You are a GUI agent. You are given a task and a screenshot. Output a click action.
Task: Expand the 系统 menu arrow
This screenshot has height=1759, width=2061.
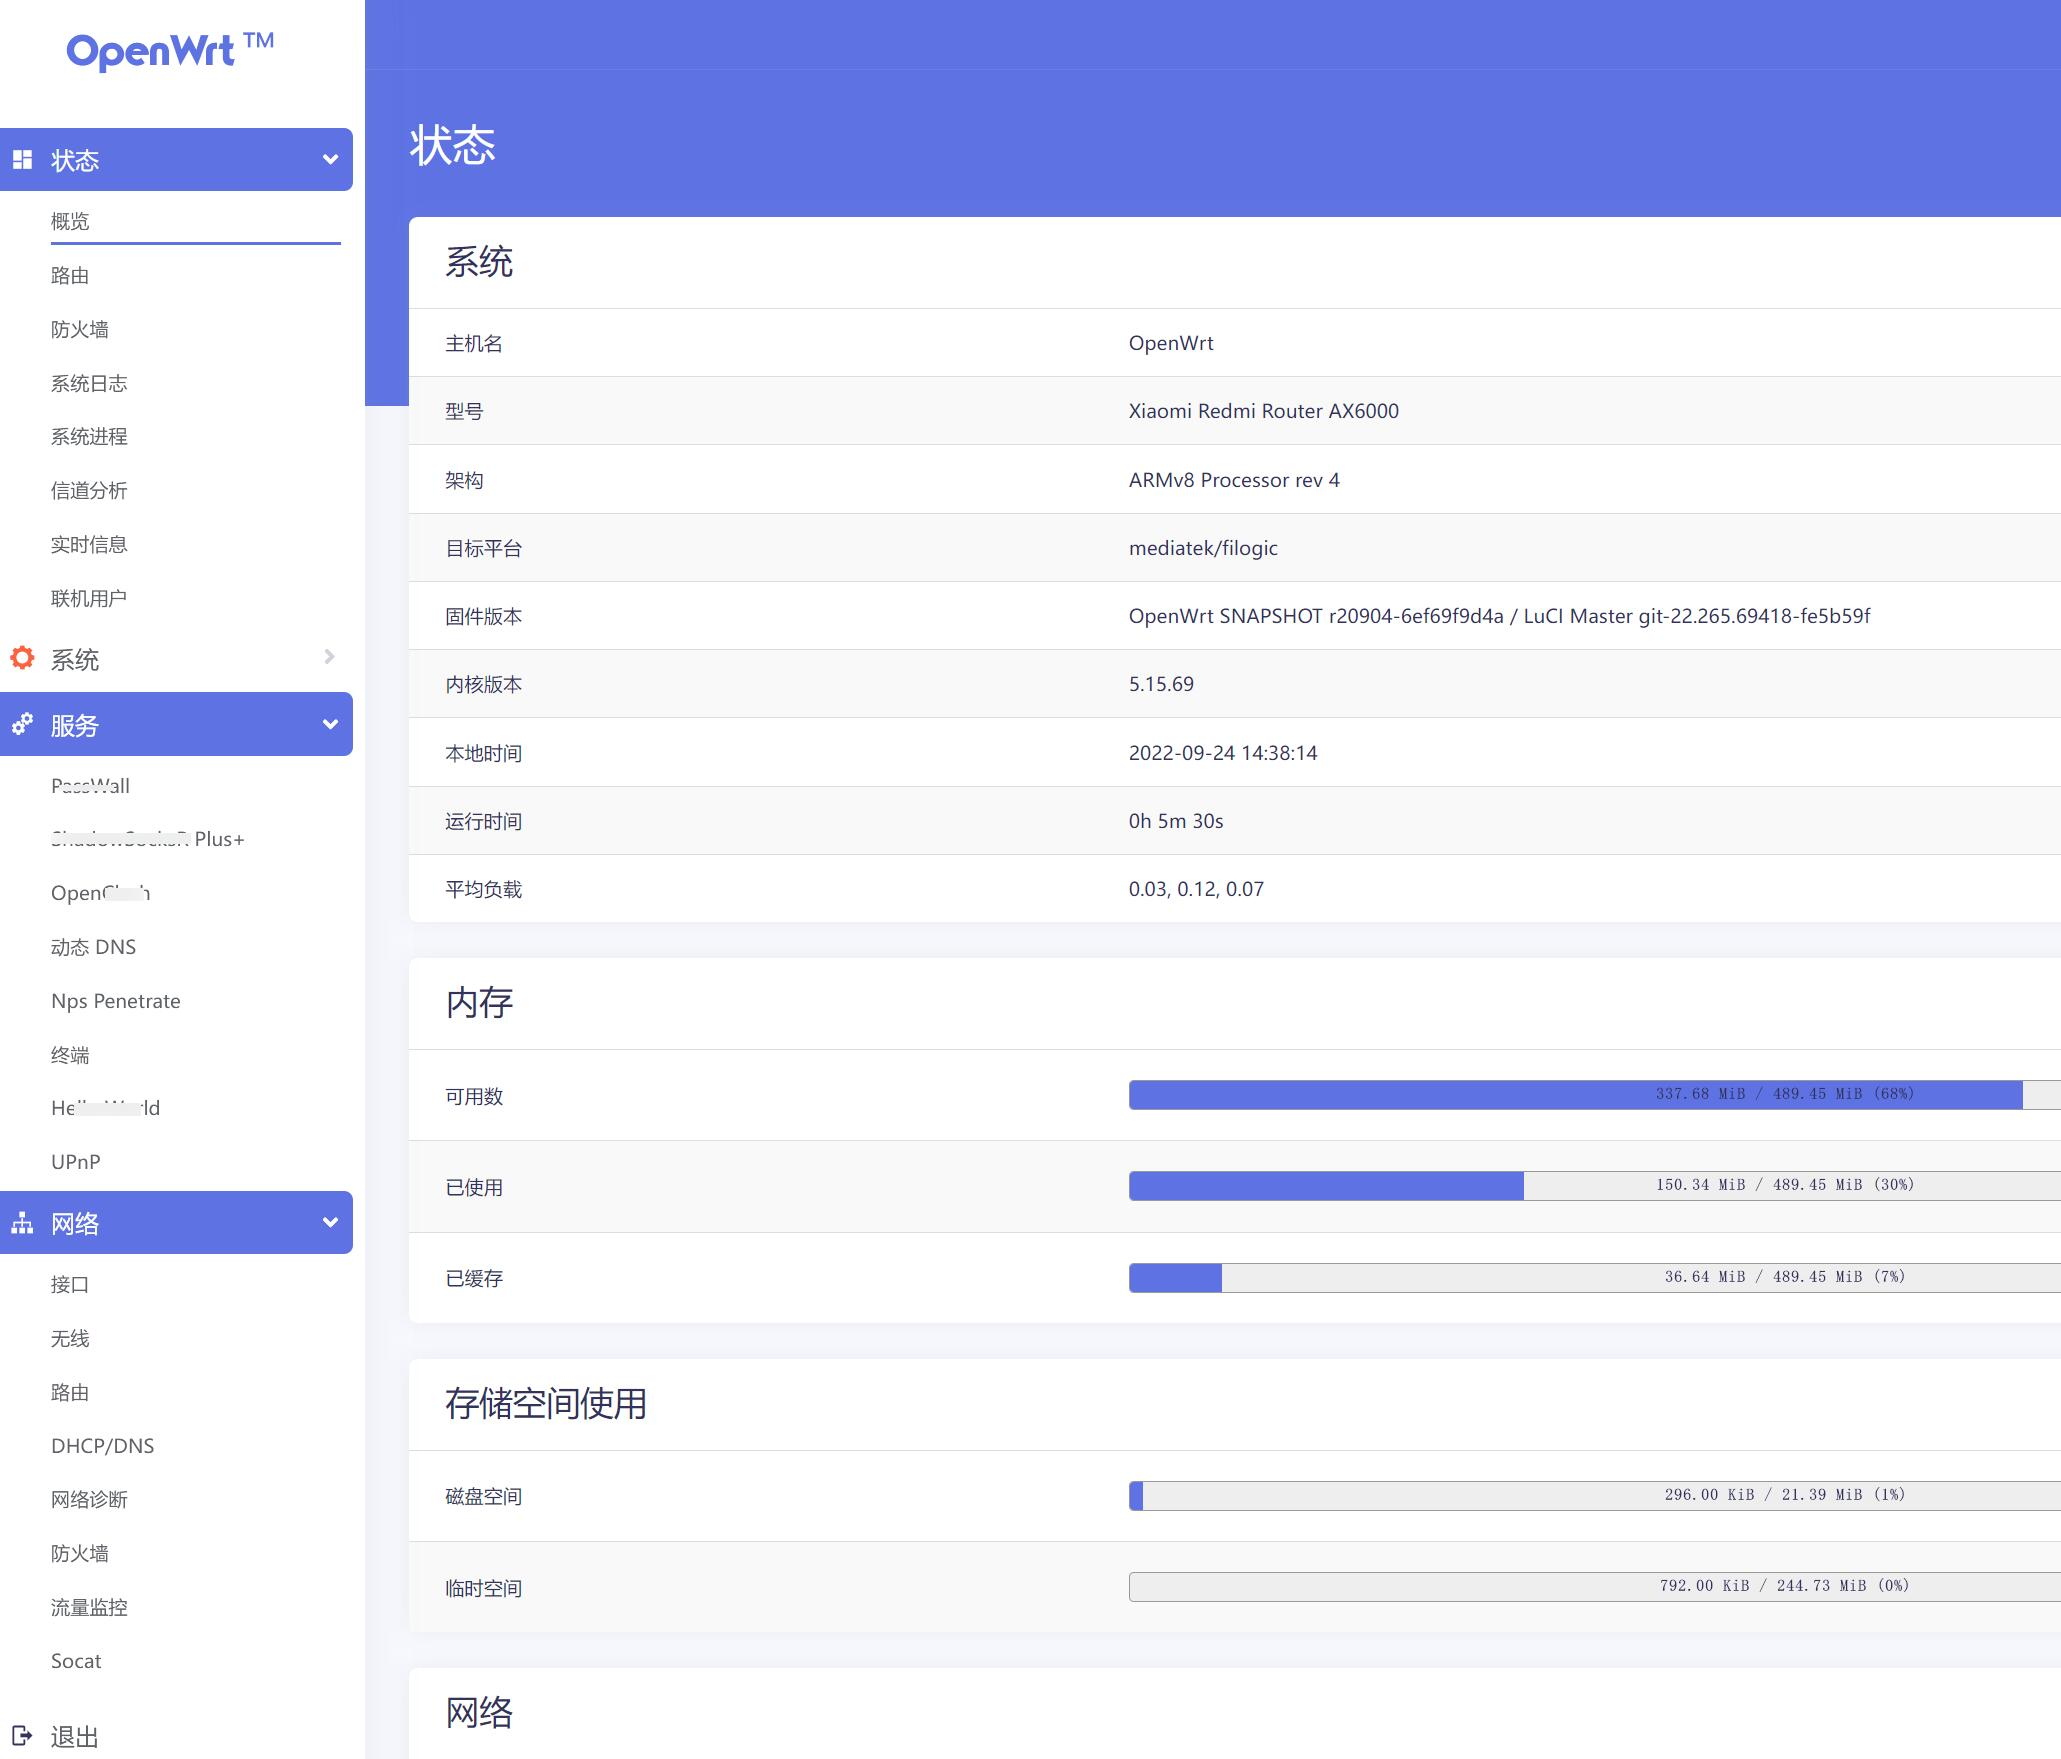(x=330, y=657)
